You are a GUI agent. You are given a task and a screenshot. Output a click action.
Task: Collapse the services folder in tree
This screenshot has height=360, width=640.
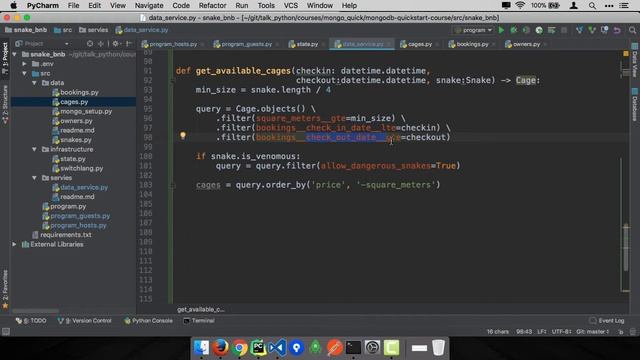pos(34,178)
